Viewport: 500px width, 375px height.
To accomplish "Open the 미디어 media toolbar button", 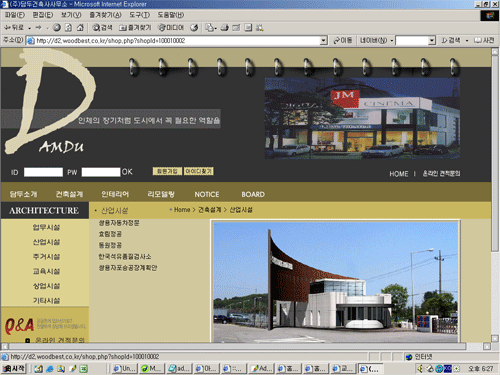I will [171, 28].
